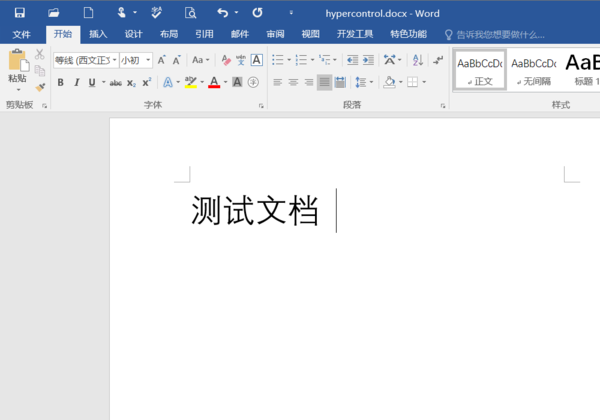Toggle italic formatting

pyautogui.click(x=77, y=82)
